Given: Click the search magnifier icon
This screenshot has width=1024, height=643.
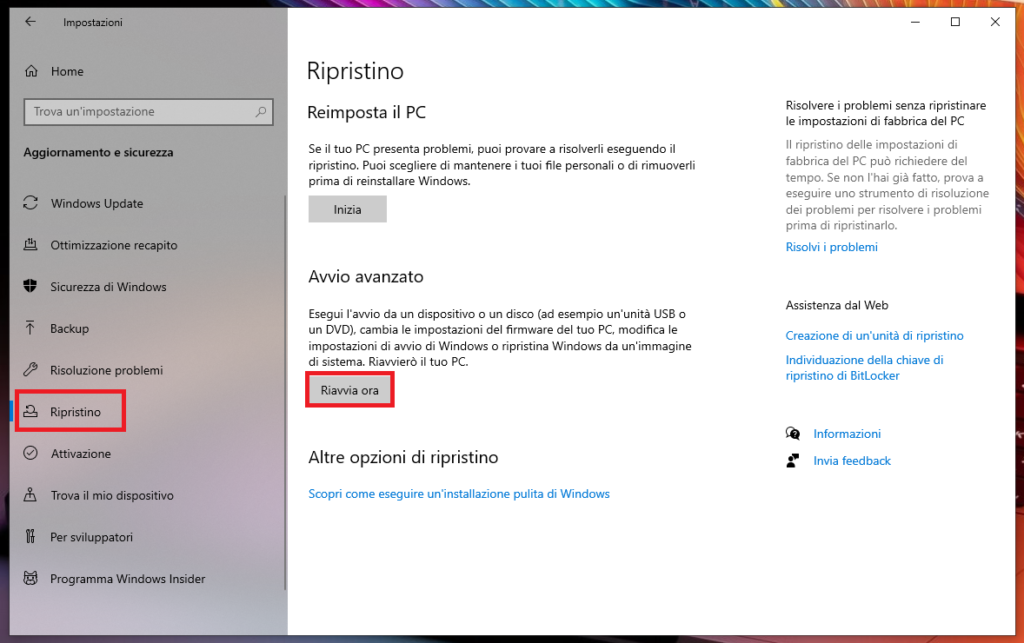Looking at the screenshot, I should click(x=261, y=112).
